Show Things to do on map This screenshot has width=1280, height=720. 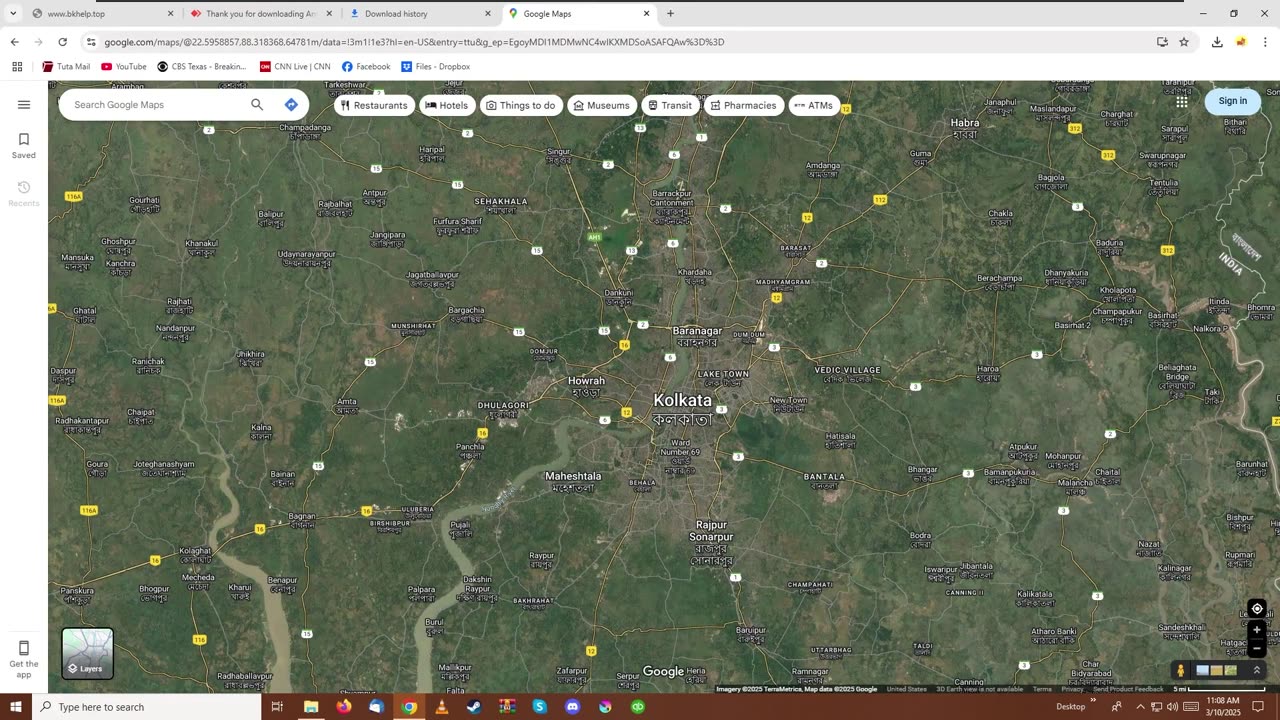[521, 105]
